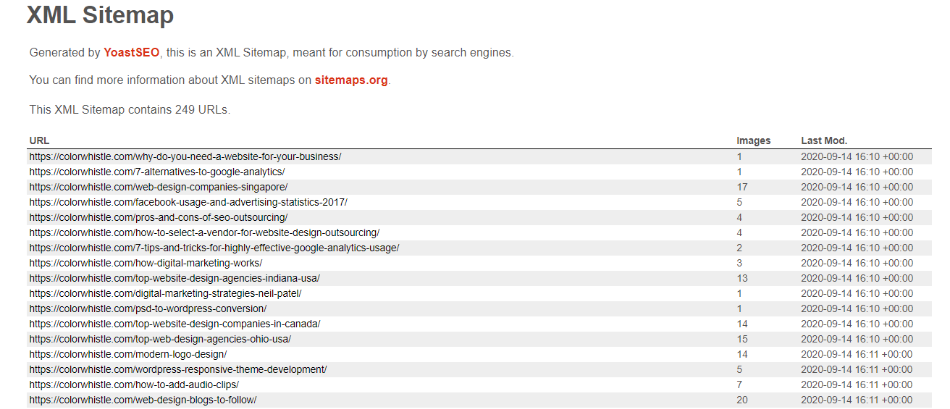Click the Images column header
The width and height of the screenshot is (950, 409).
(x=753, y=141)
